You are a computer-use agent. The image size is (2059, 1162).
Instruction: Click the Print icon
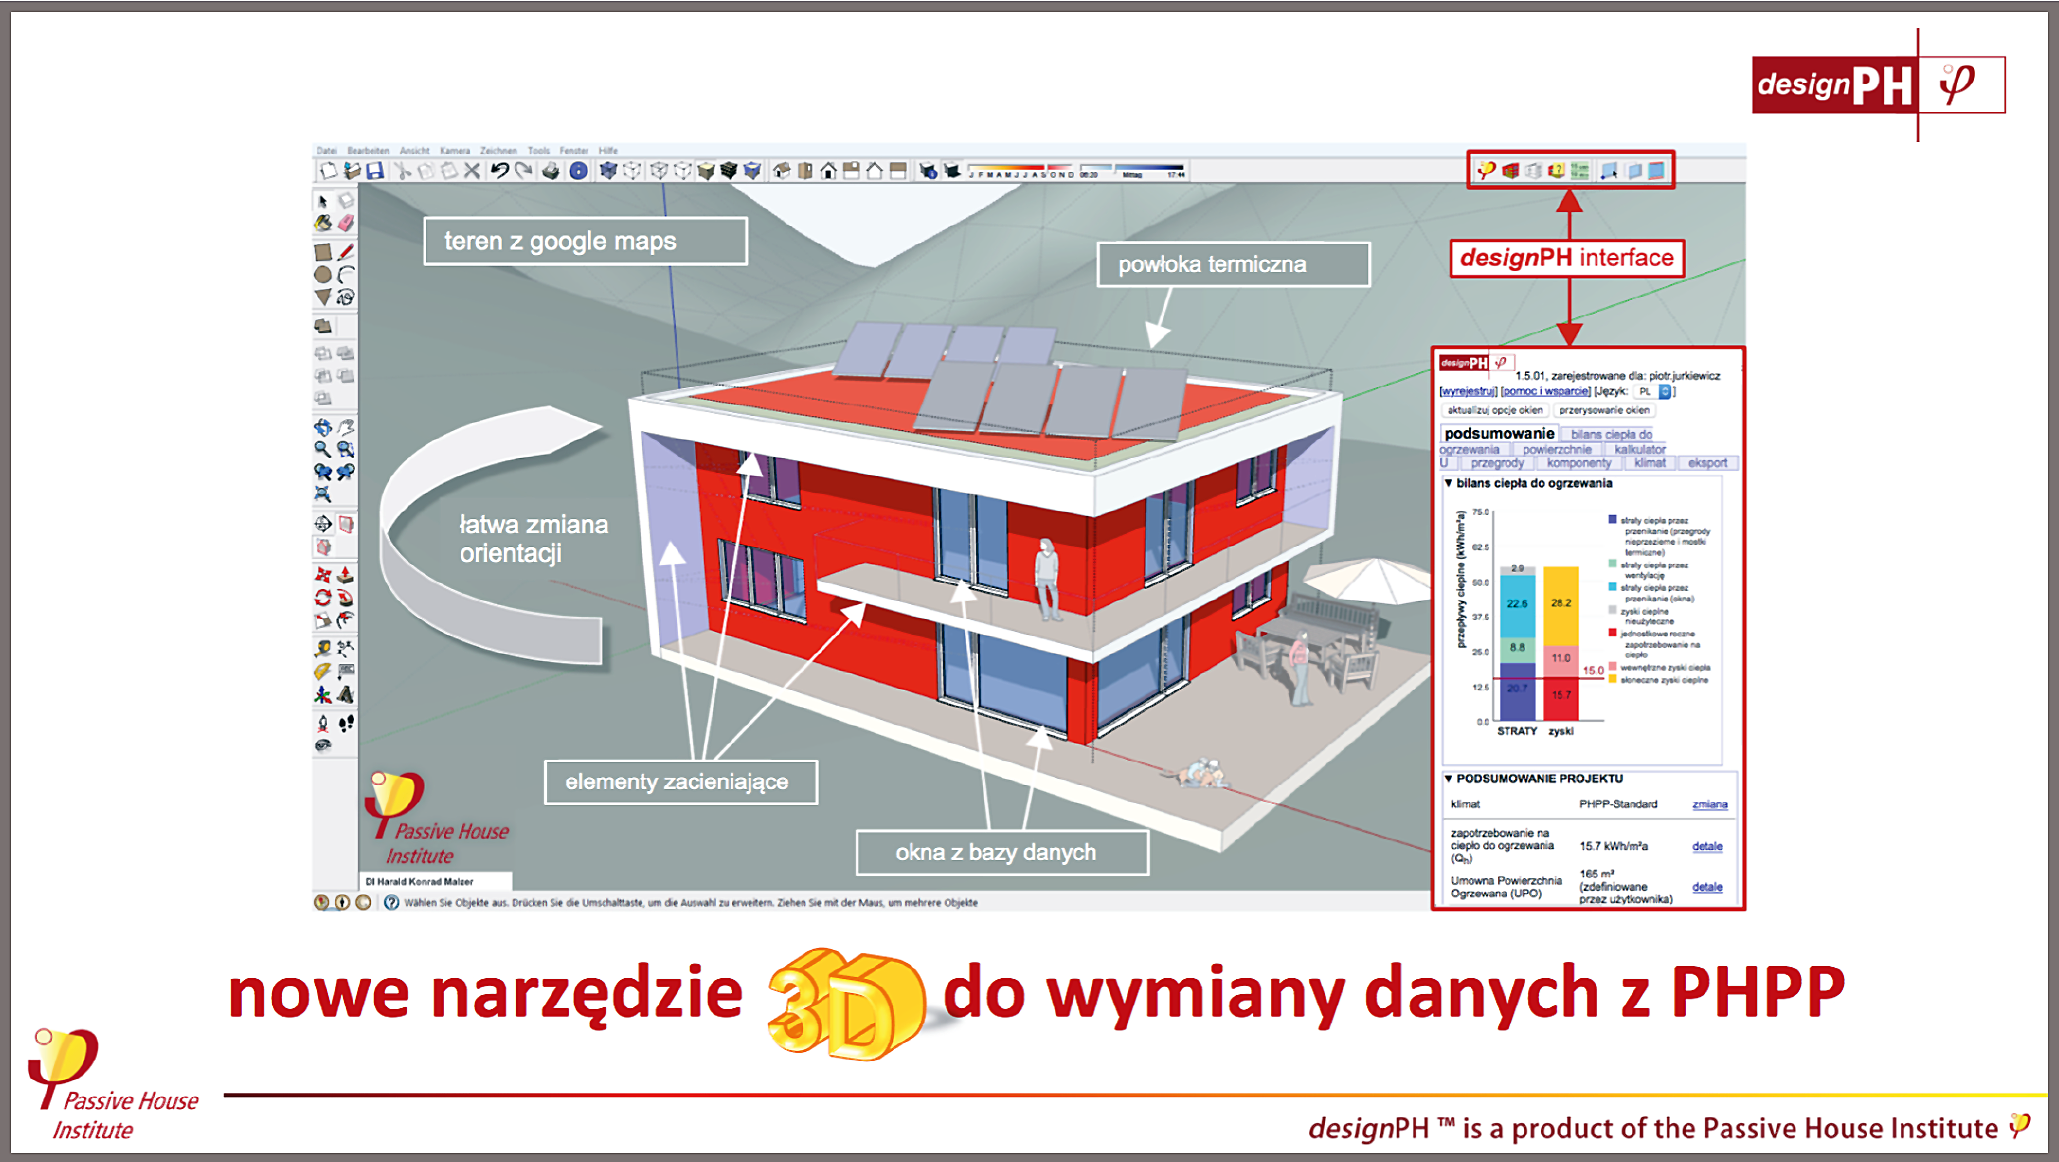551,171
